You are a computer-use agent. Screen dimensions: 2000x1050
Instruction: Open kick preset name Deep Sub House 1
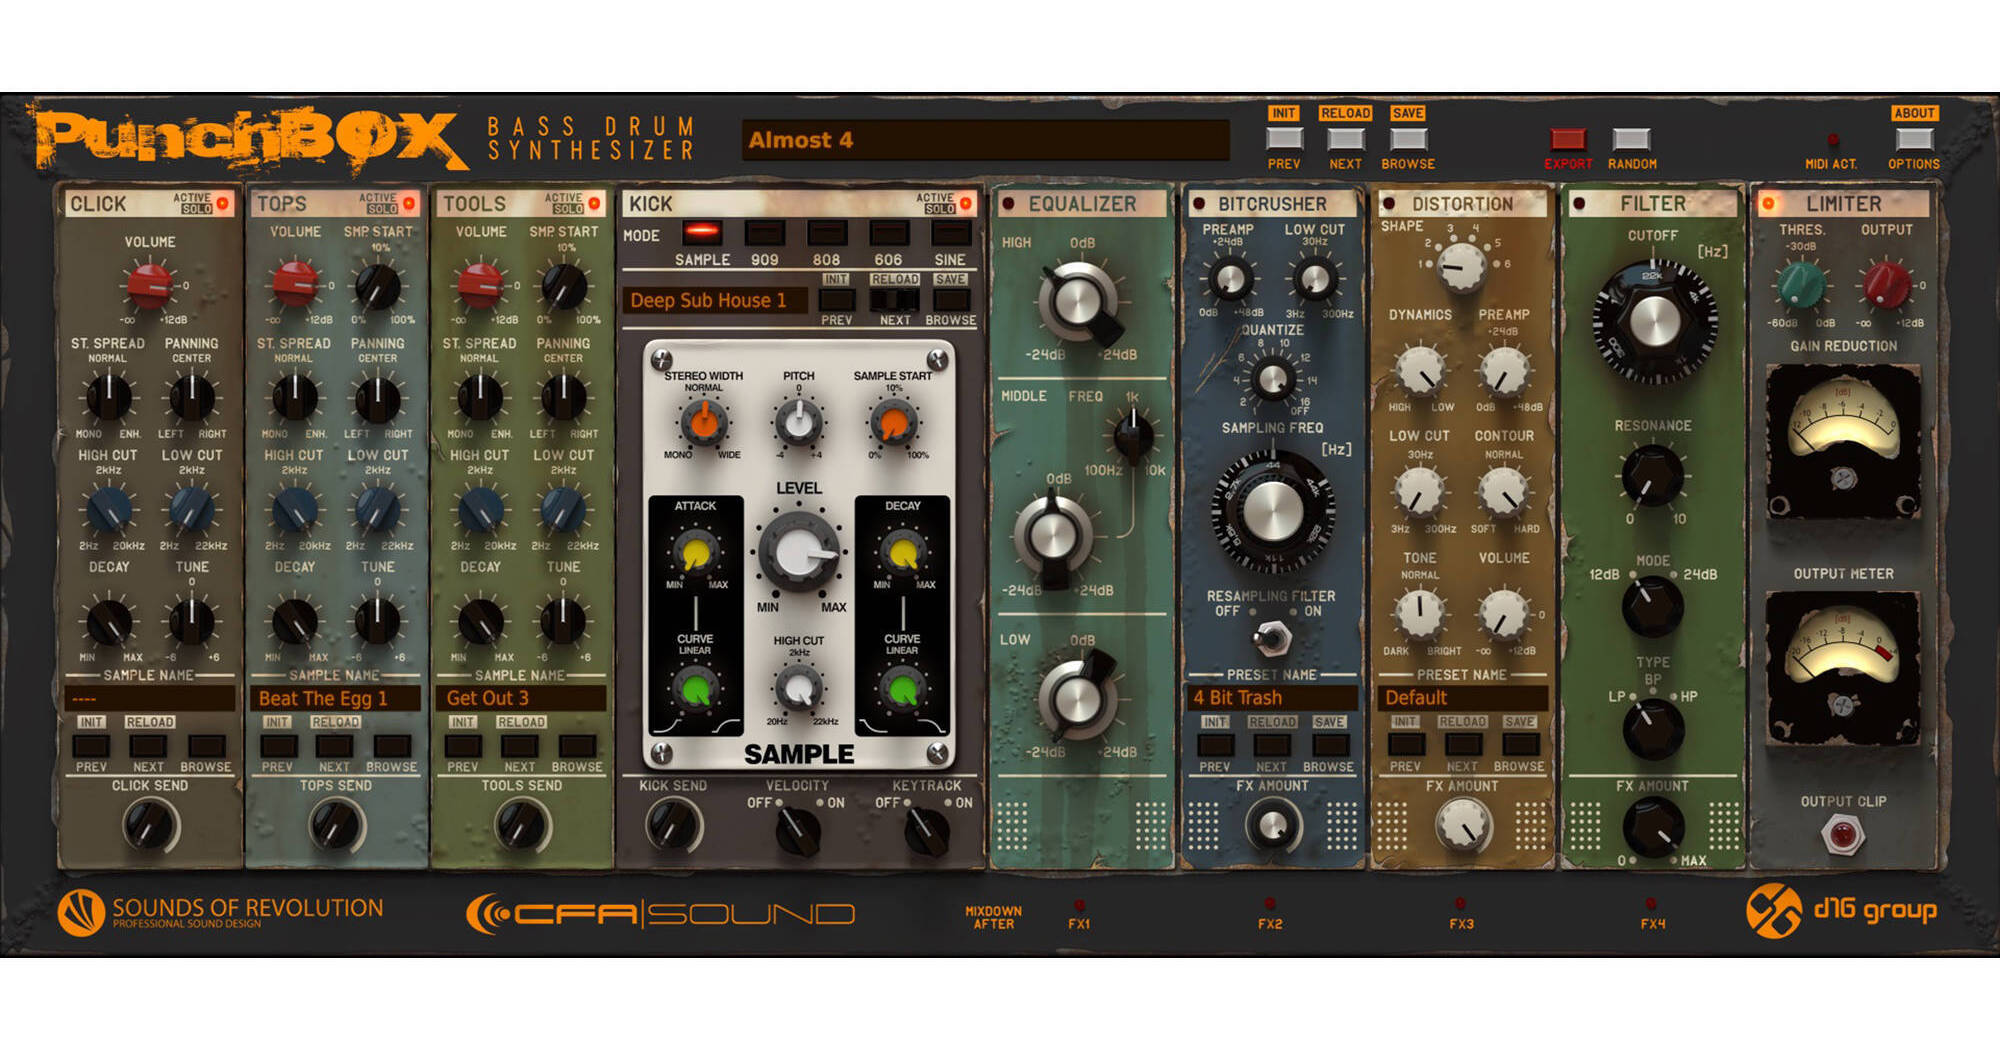[714, 300]
